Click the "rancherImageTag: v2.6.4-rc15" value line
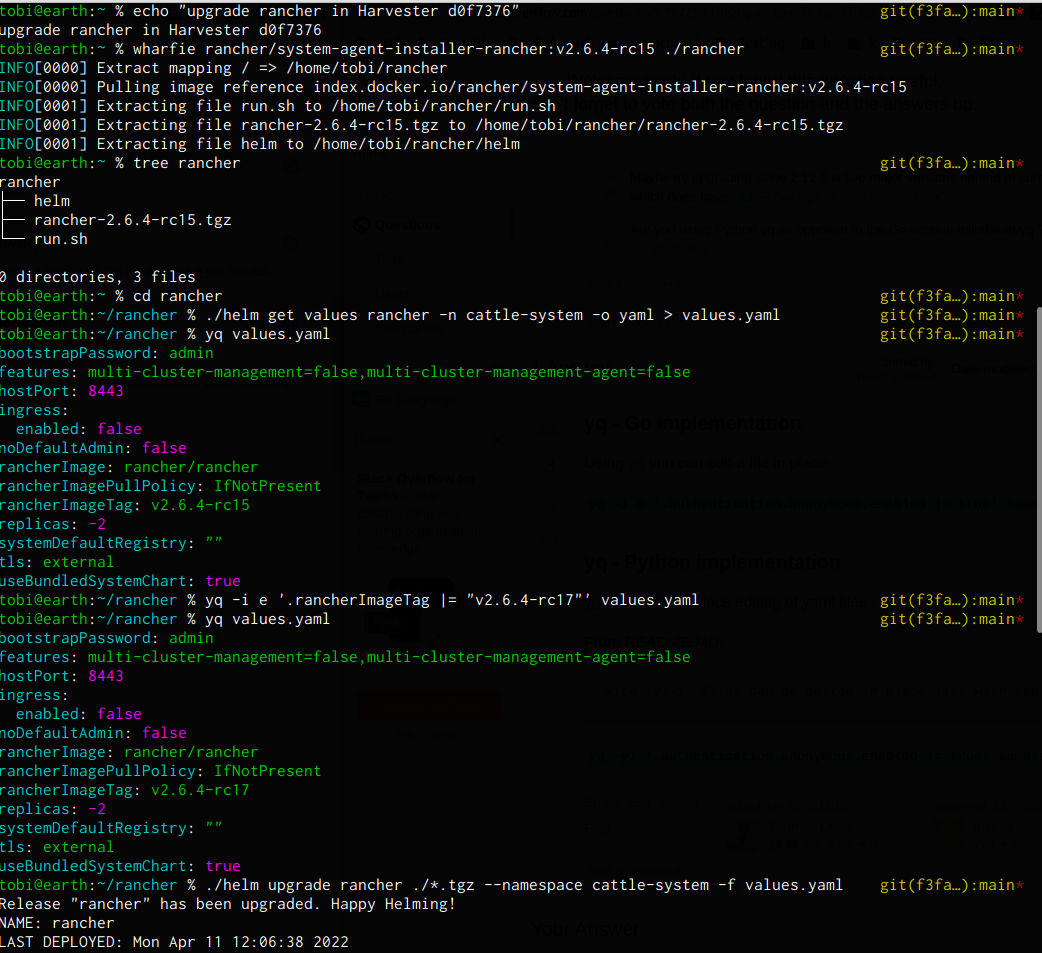 coord(125,505)
